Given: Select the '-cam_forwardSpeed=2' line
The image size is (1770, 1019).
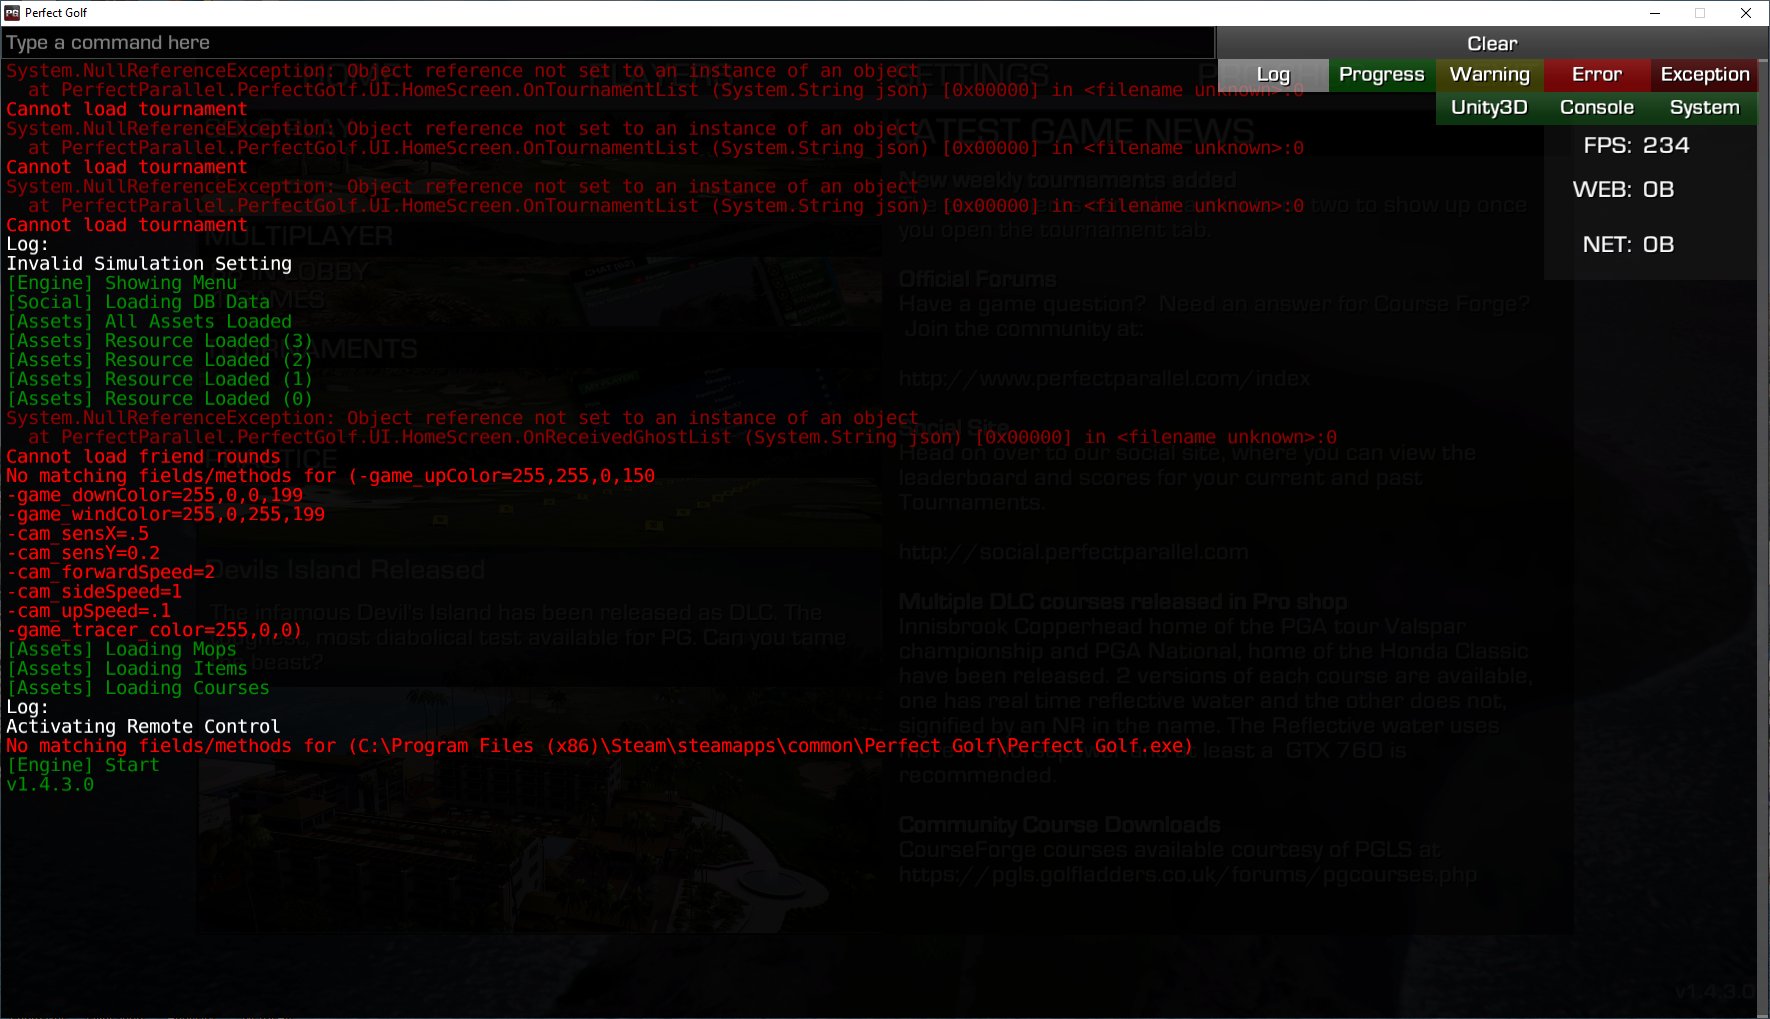Looking at the screenshot, I should point(111,572).
